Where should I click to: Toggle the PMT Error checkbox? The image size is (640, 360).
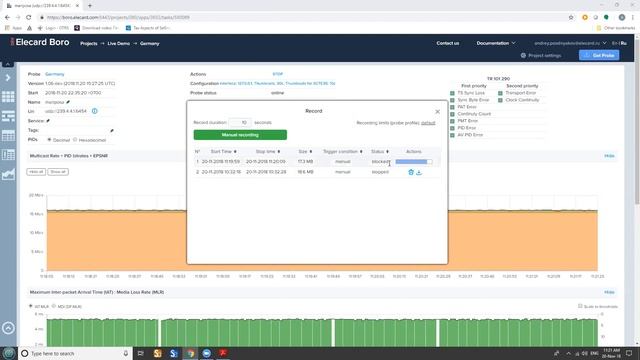point(452,121)
